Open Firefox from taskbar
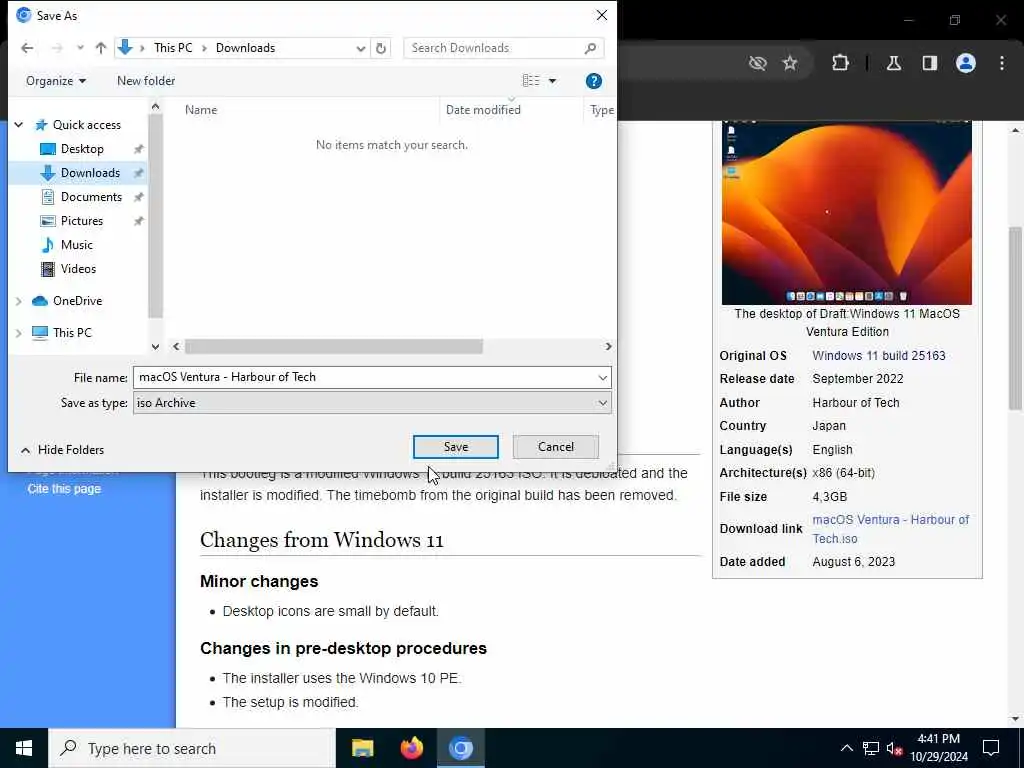Screen dimensions: 1024x768 pyautogui.click(x=411, y=748)
